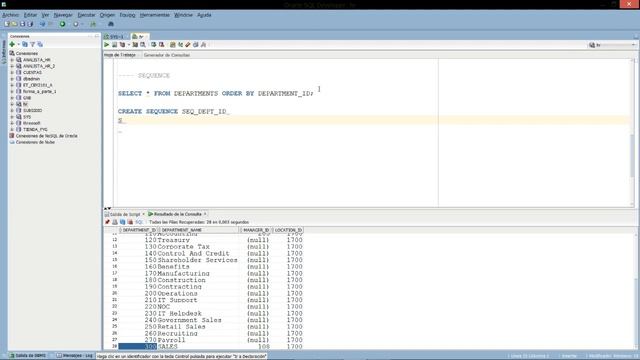Click the filter funnel icon in Conexiones panel

[32, 44]
